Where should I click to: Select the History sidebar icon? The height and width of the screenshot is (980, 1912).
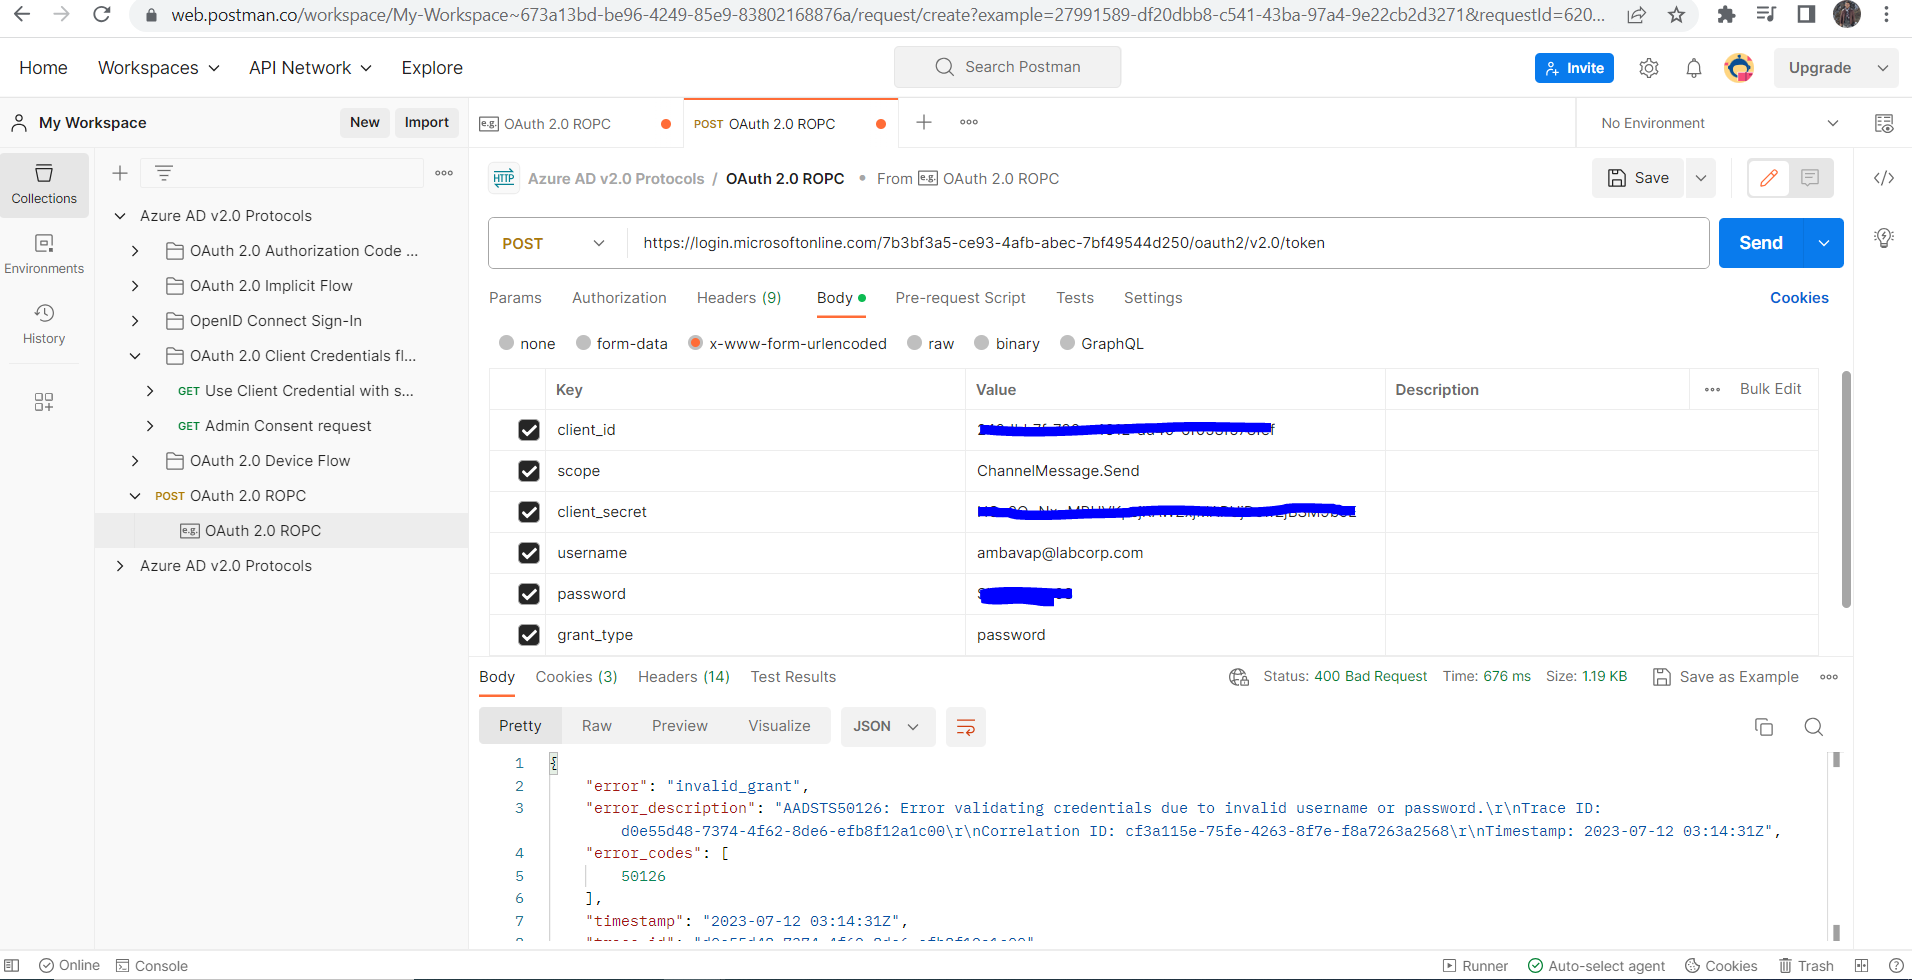(x=44, y=324)
